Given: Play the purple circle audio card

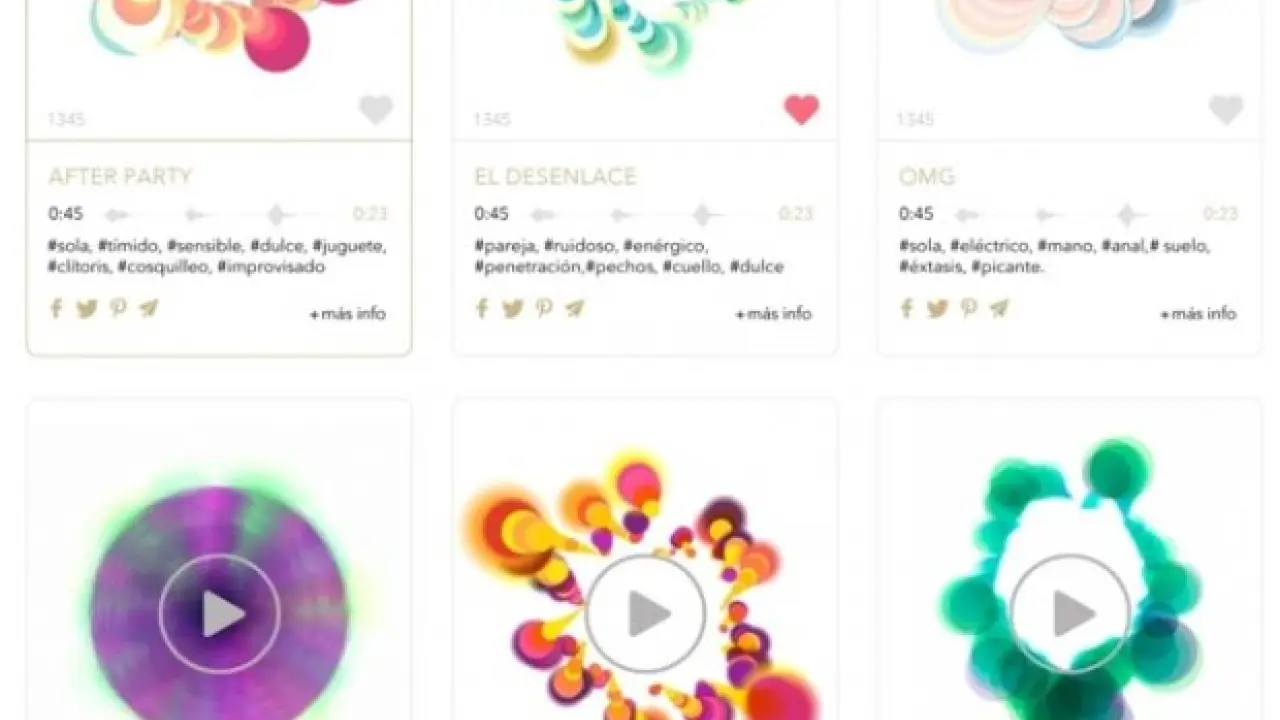Looking at the screenshot, I should pos(220,613).
